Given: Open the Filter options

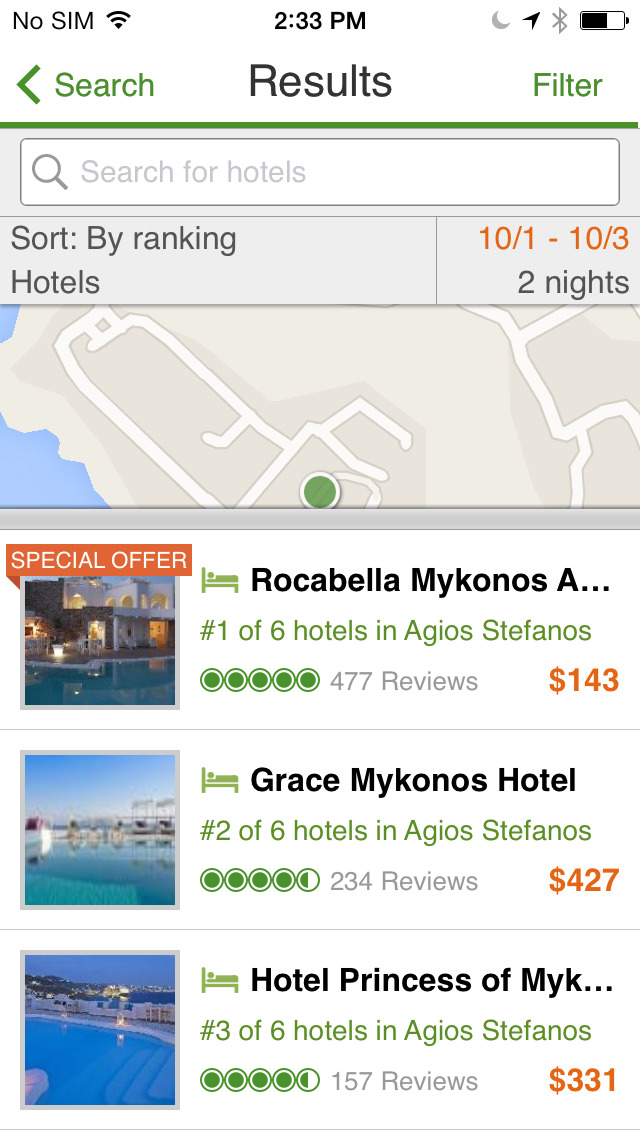Looking at the screenshot, I should coord(567,85).
